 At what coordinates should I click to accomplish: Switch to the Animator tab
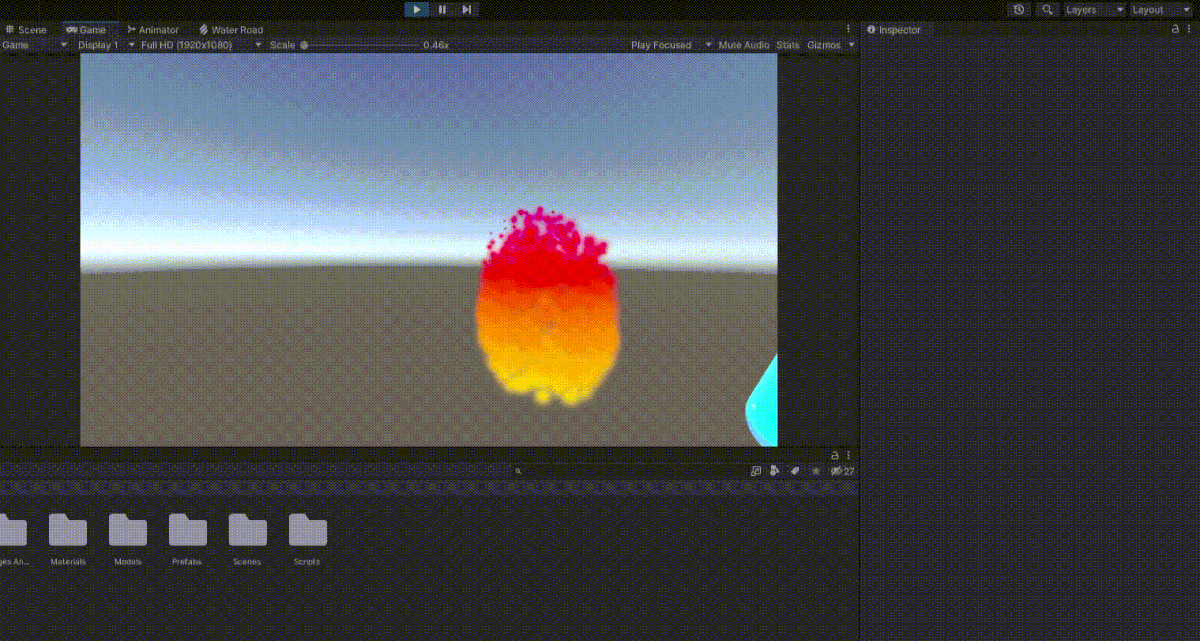(153, 30)
